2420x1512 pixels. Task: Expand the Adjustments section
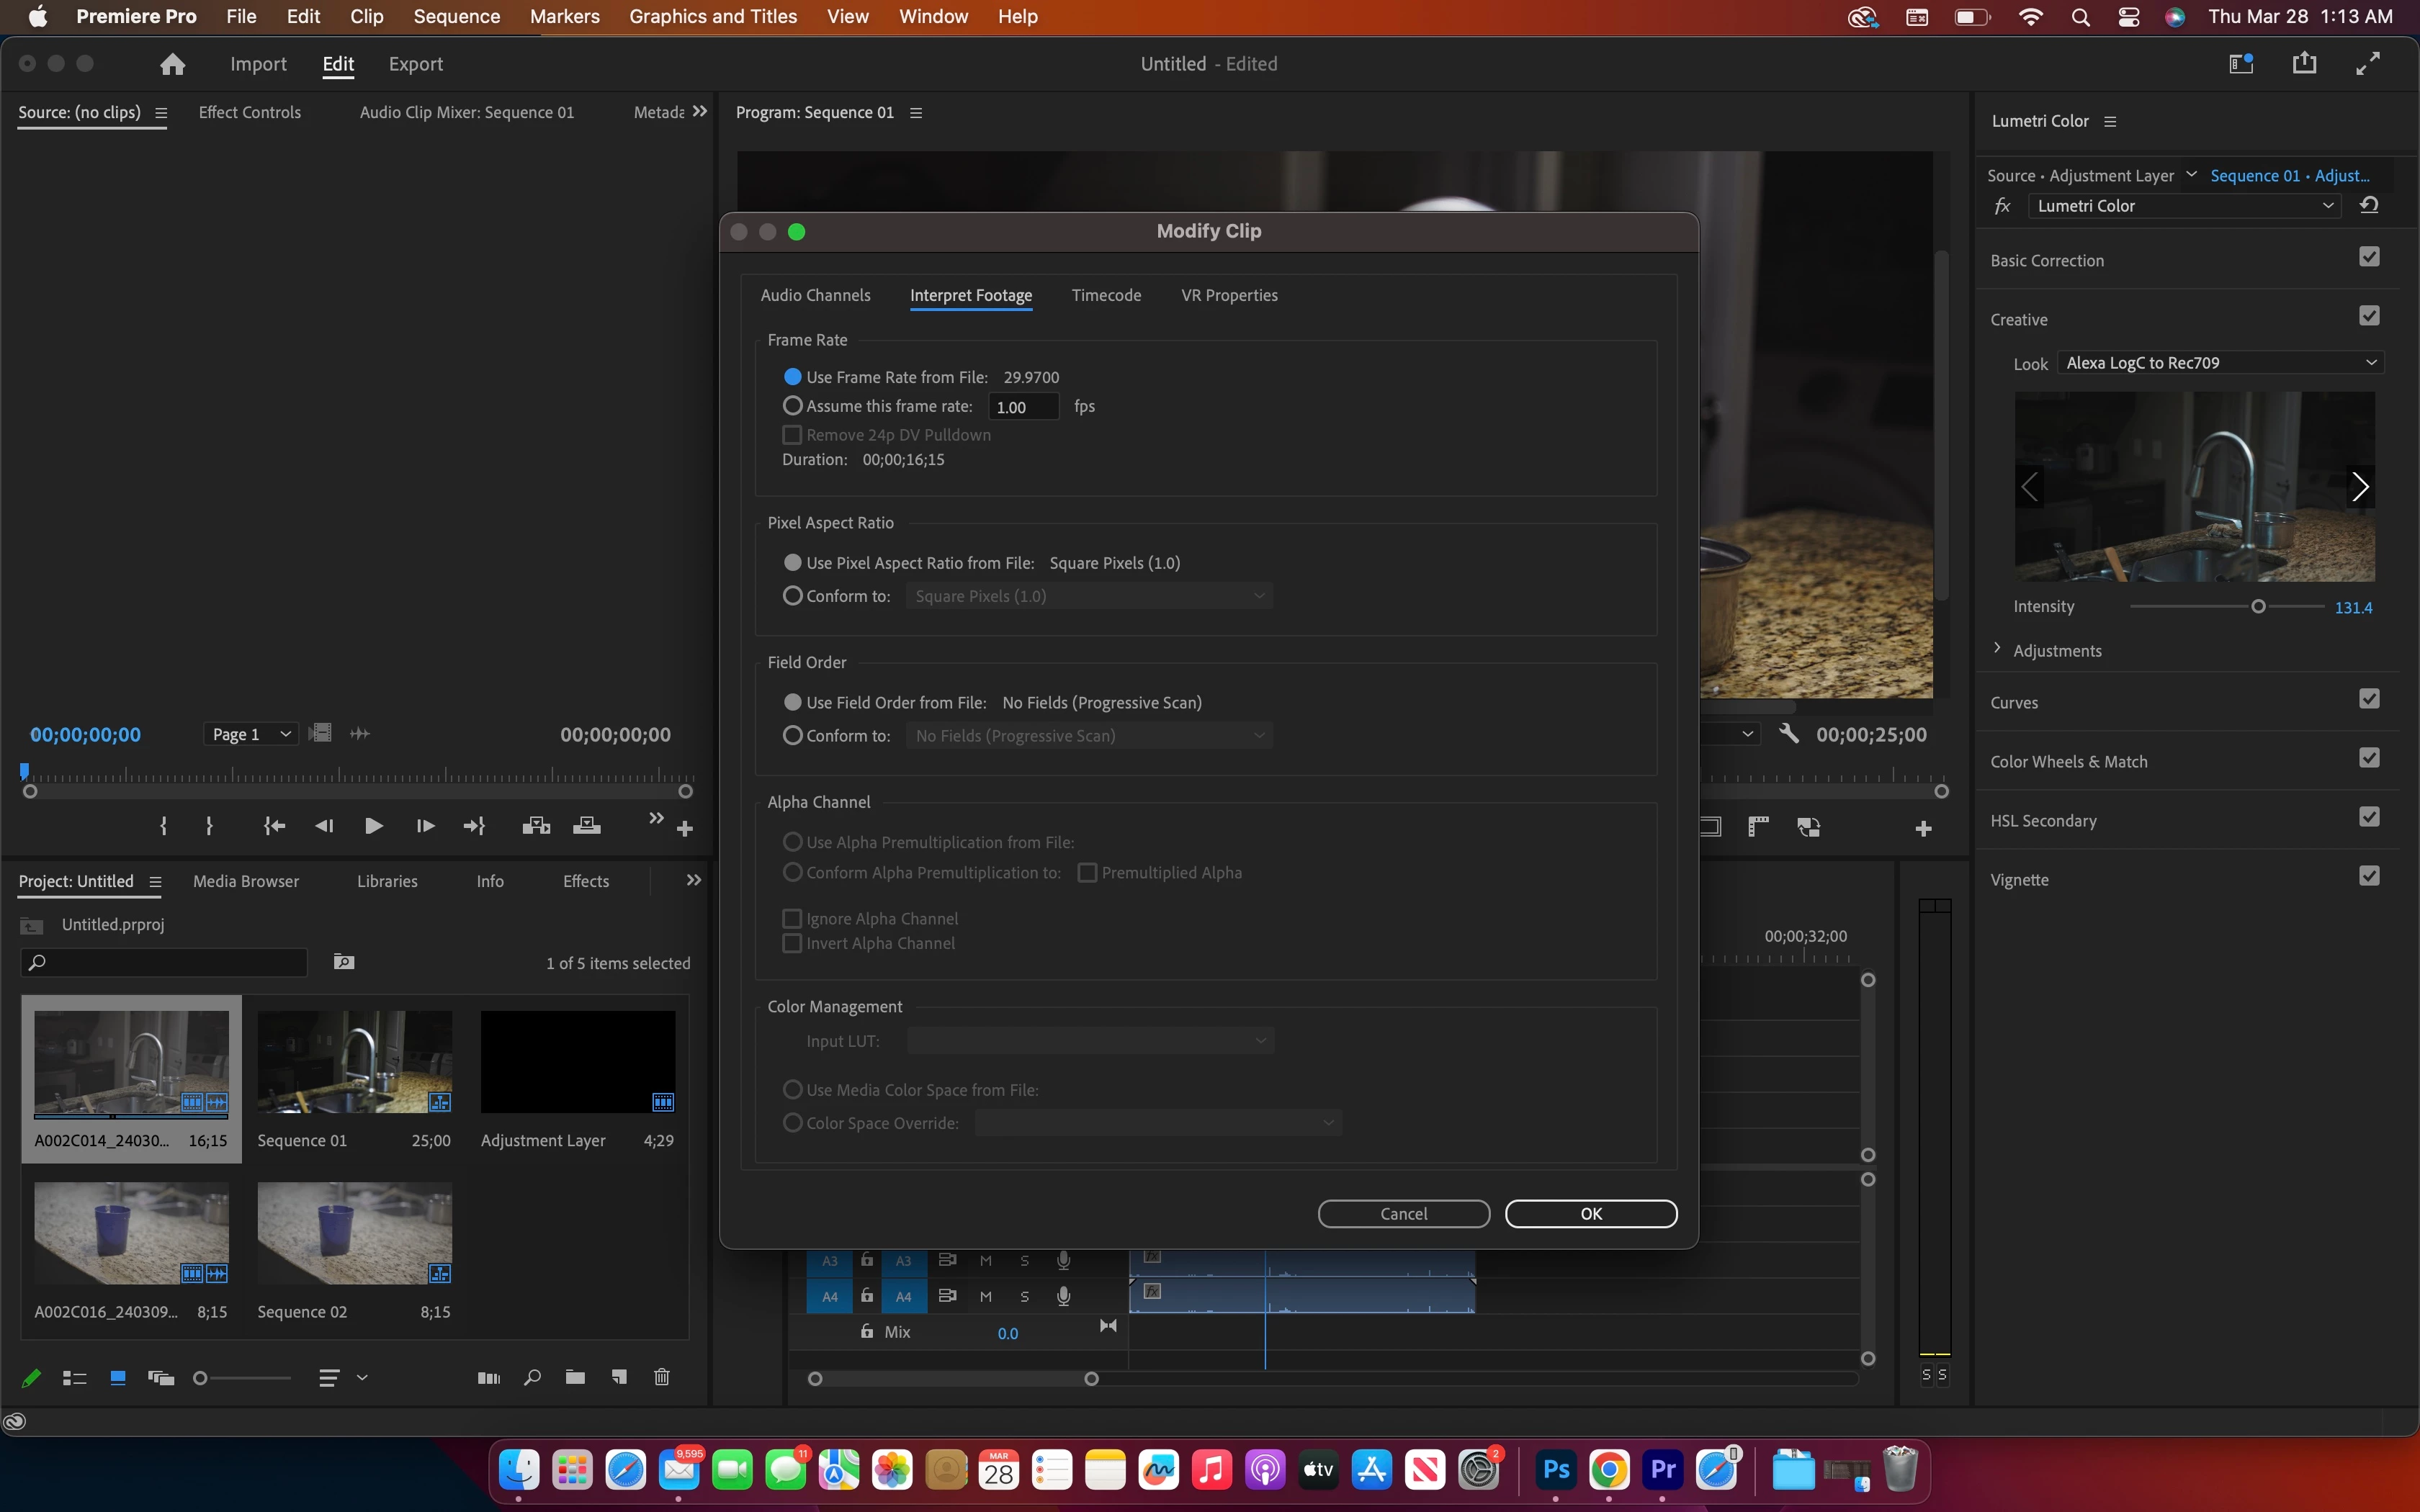coord(1997,649)
